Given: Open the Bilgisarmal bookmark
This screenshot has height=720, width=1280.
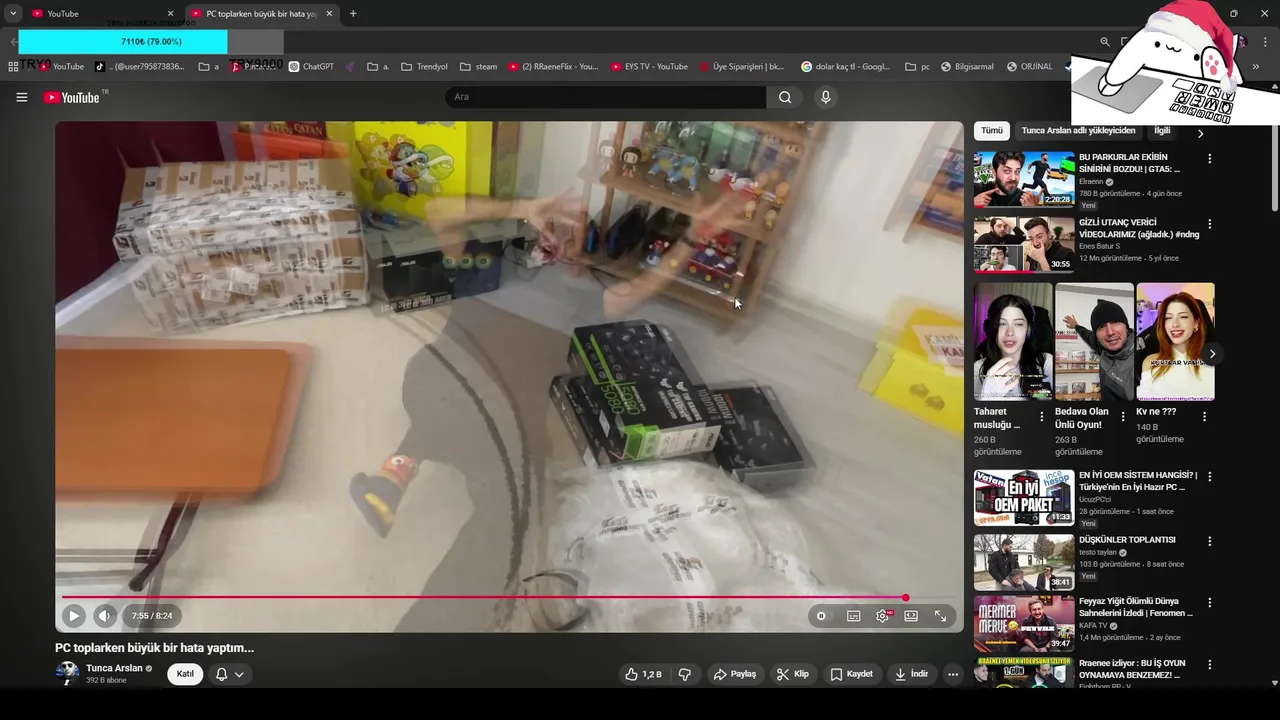Looking at the screenshot, I should [967, 67].
